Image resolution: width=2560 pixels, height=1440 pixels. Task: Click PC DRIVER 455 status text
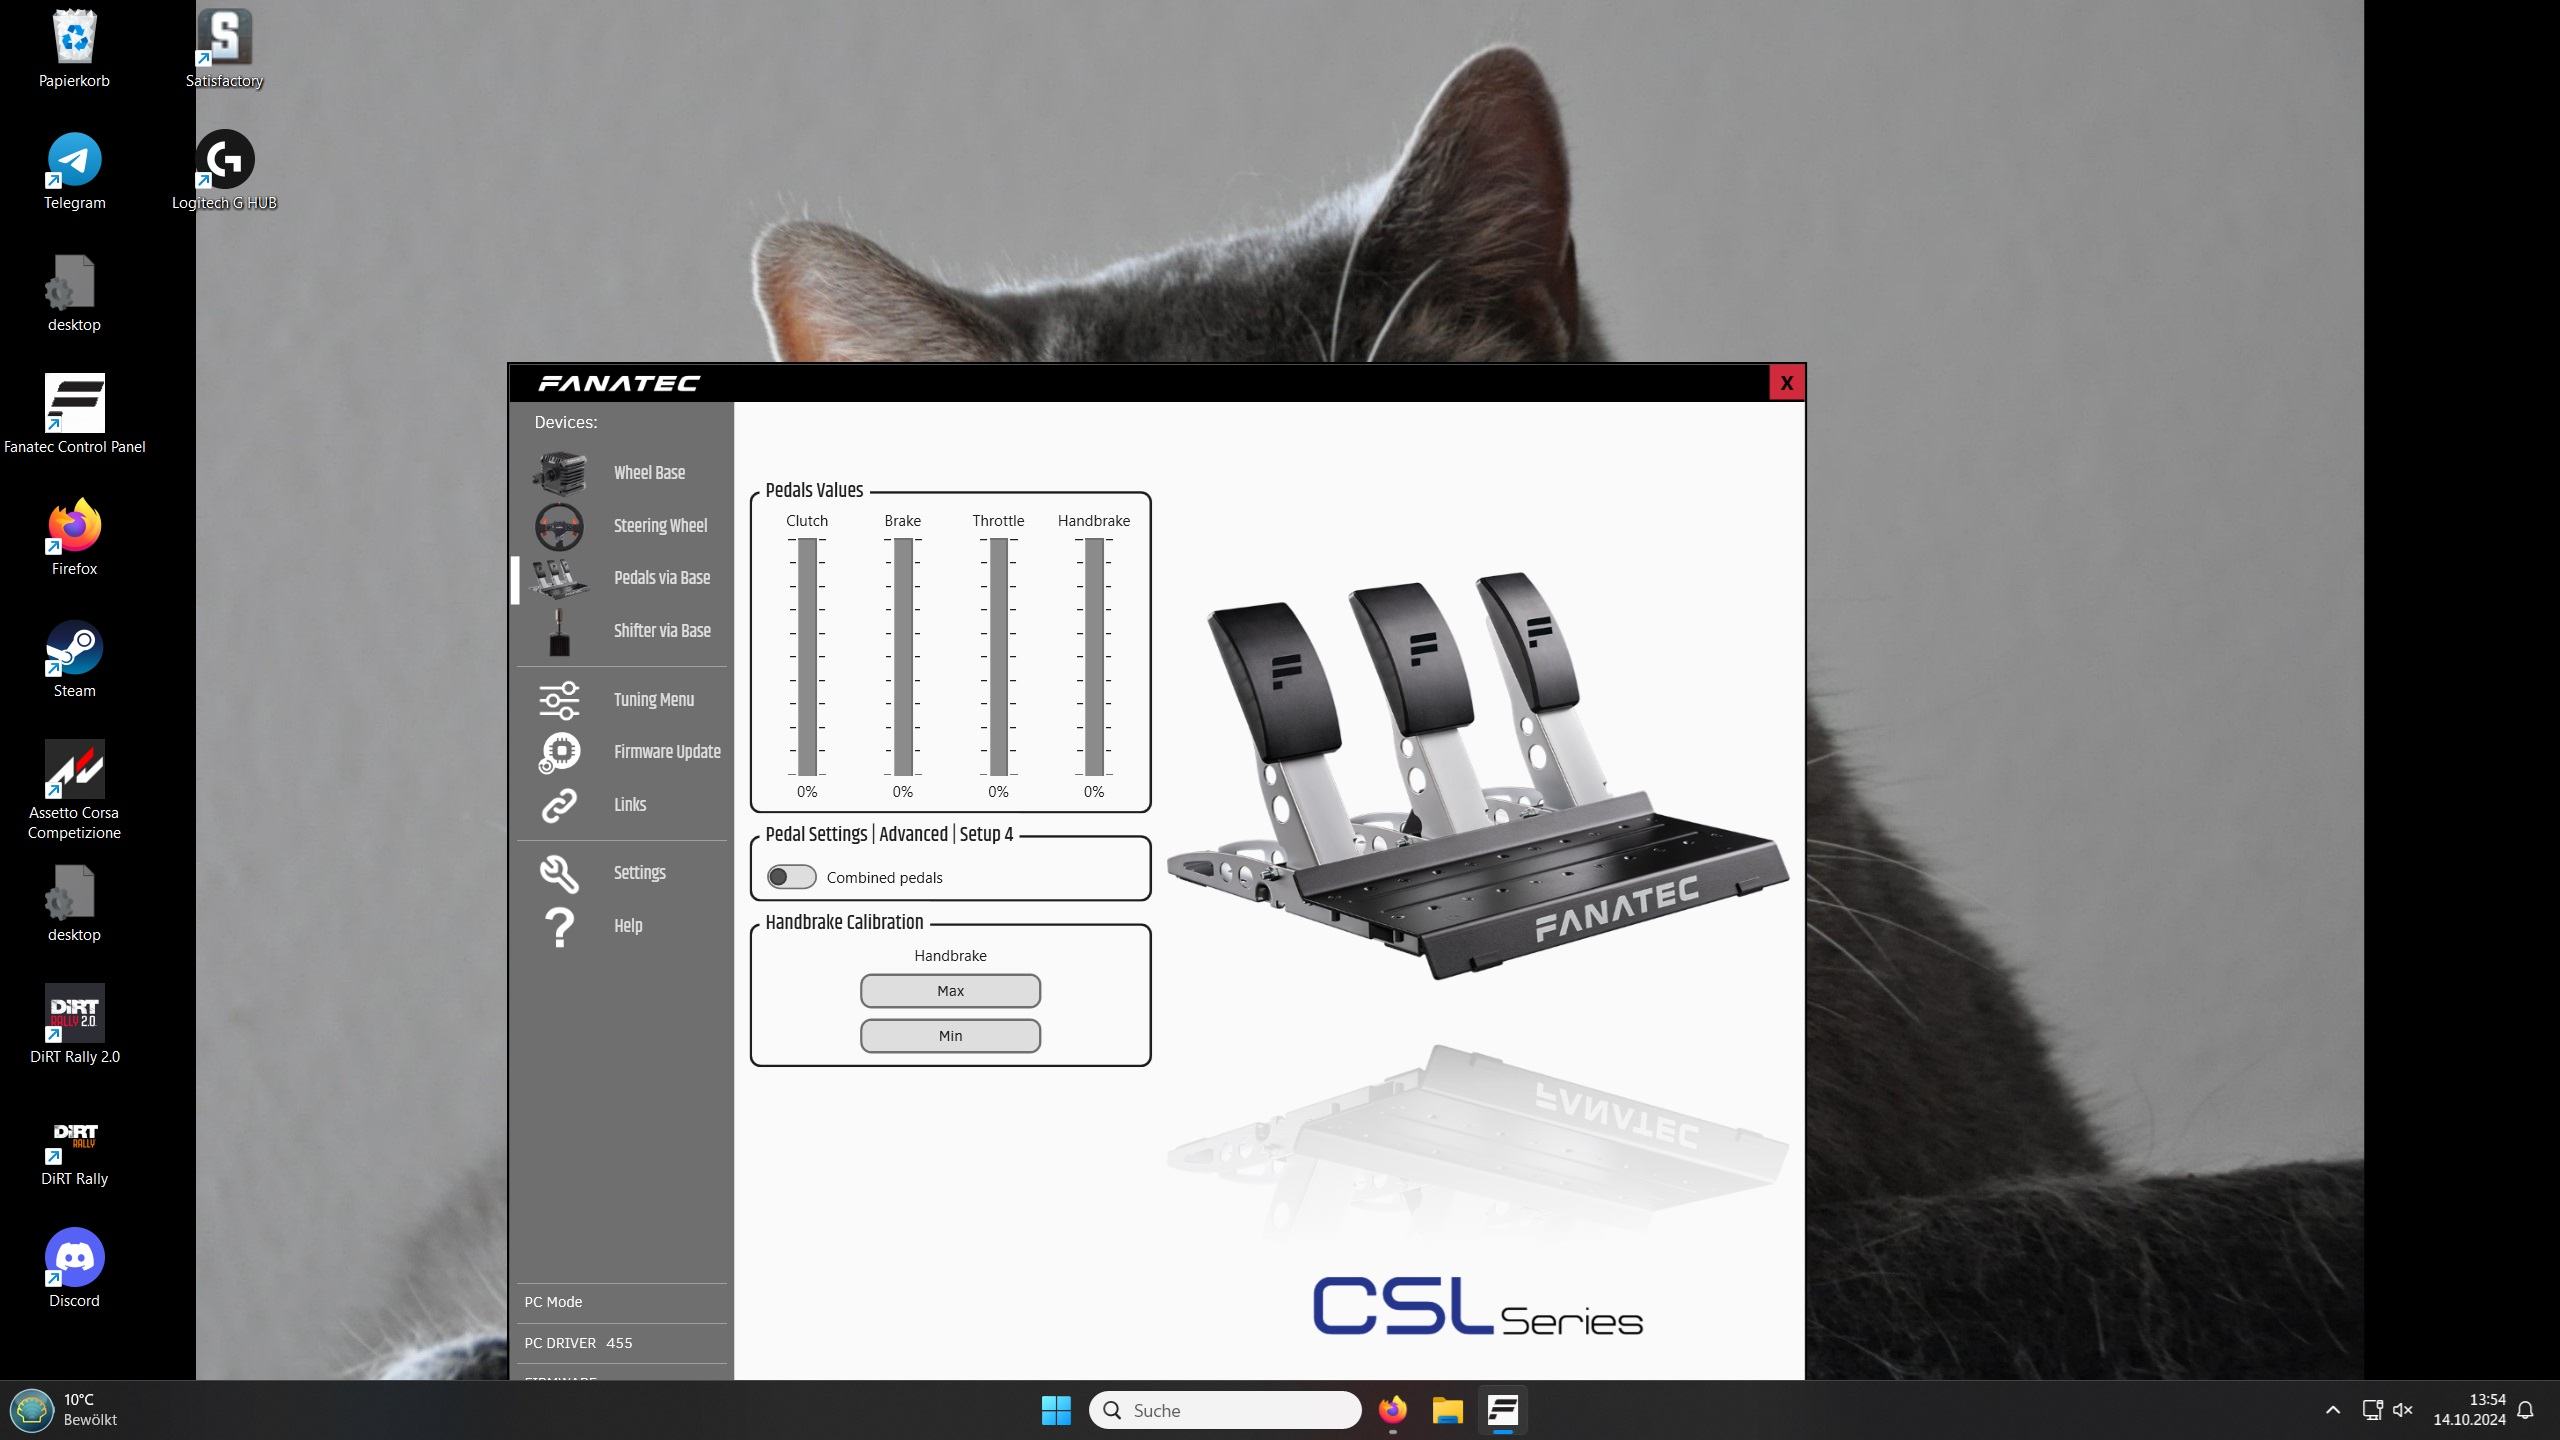(578, 1343)
